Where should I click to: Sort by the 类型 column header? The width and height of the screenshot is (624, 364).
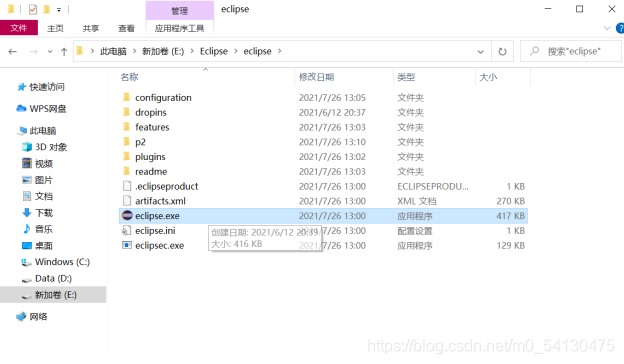tap(406, 77)
